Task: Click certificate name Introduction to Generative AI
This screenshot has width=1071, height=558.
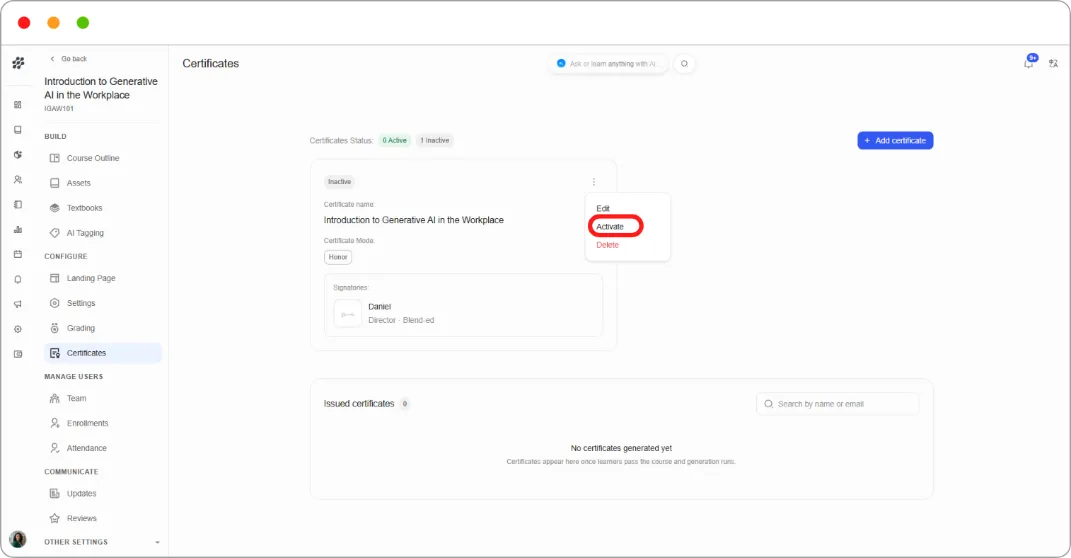Action: (x=413, y=220)
